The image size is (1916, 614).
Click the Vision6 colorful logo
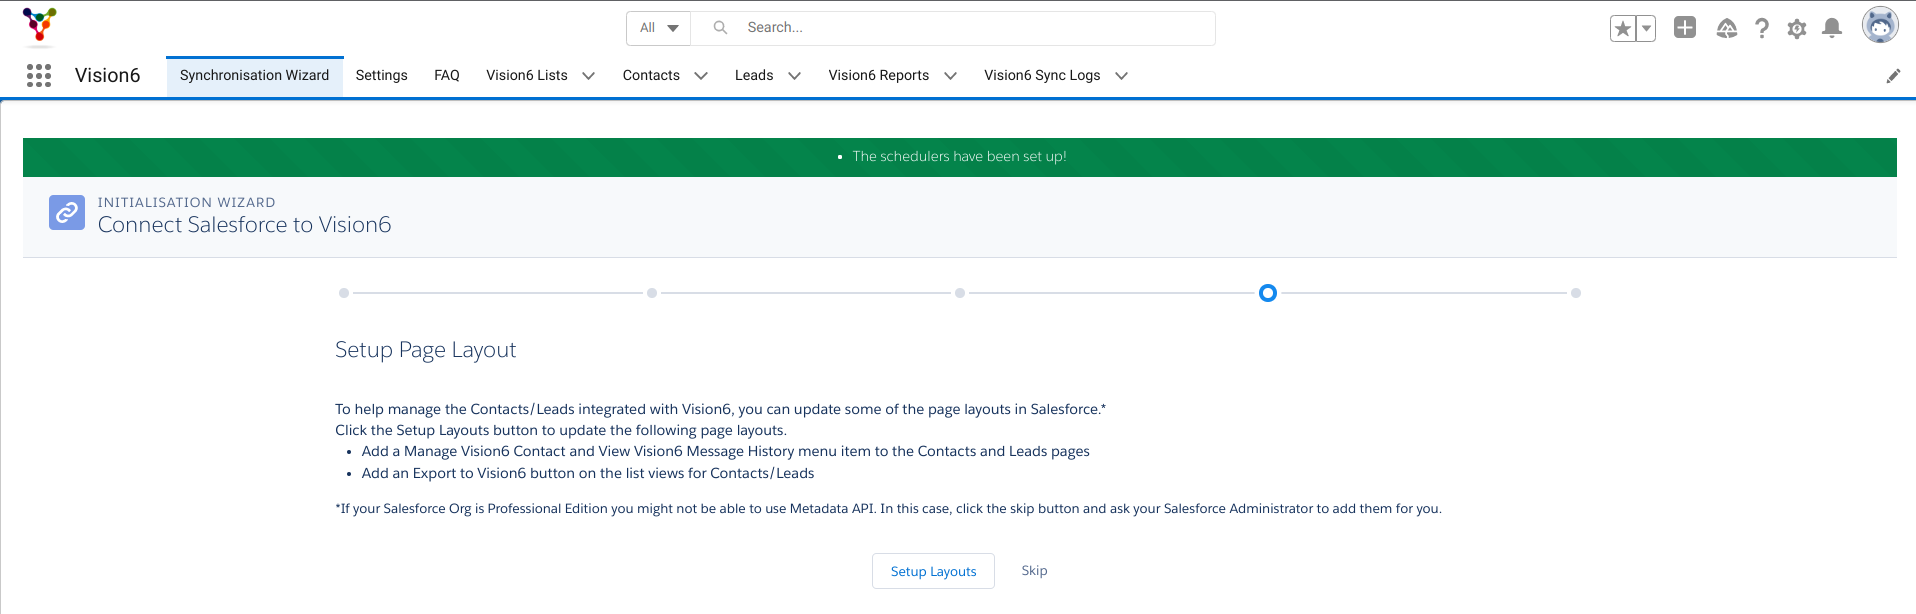click(40, 25)
